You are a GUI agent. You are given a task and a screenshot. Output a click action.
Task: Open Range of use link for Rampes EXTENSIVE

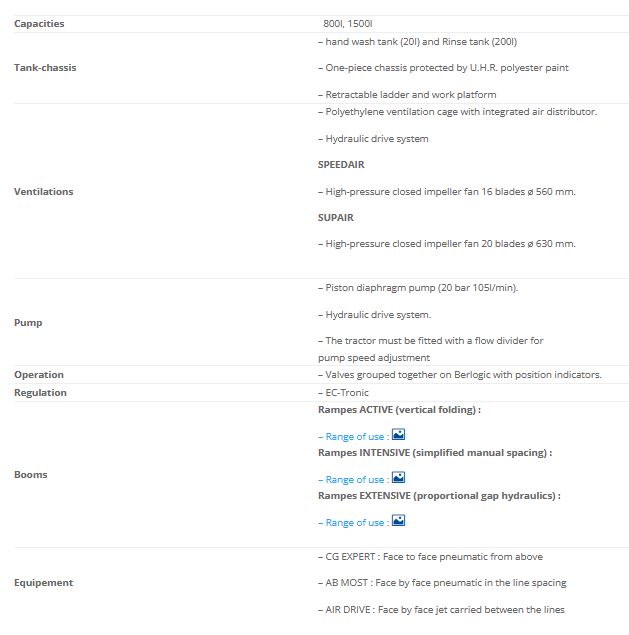click(x=354, y=523)
